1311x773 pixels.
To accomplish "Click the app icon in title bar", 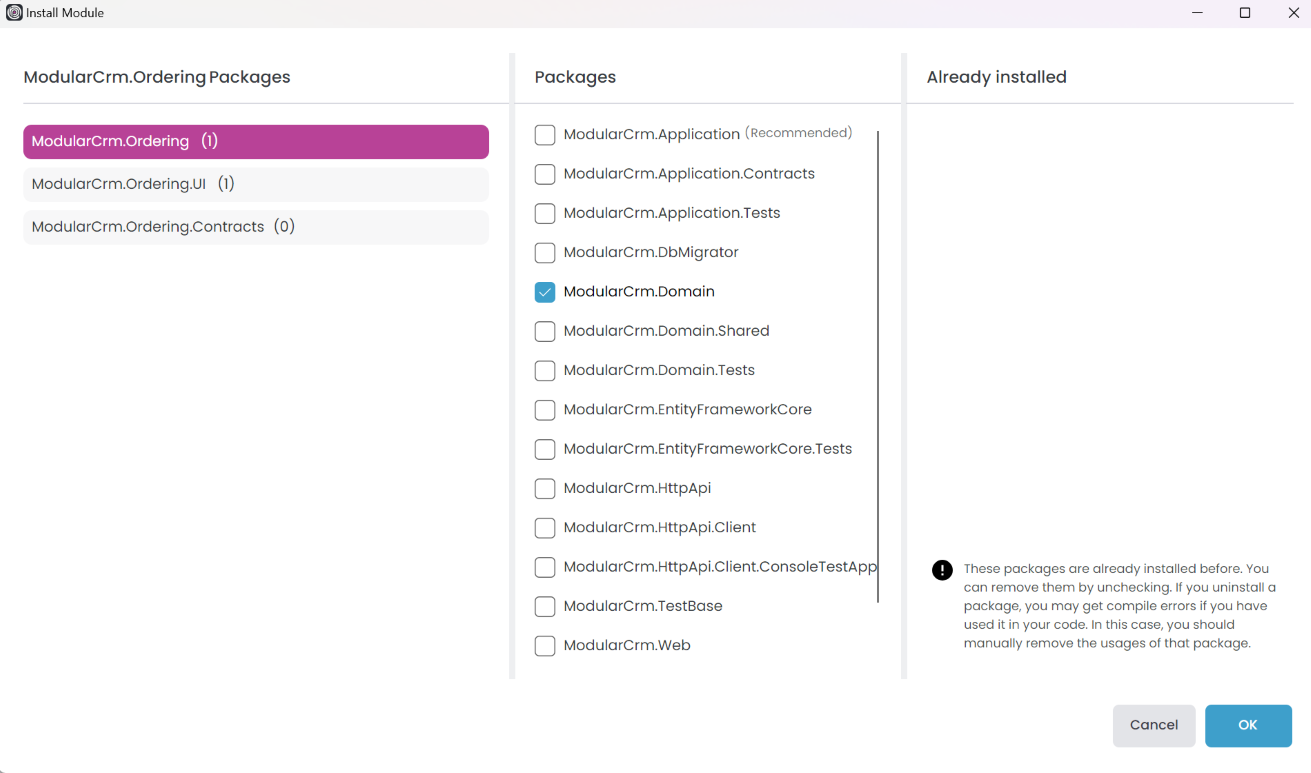I will pos(14,13).
